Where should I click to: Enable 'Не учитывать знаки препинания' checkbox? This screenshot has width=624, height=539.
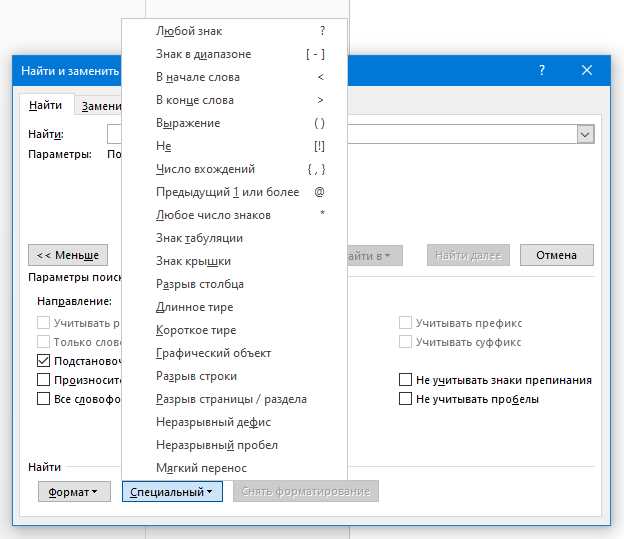coord(405,380)
